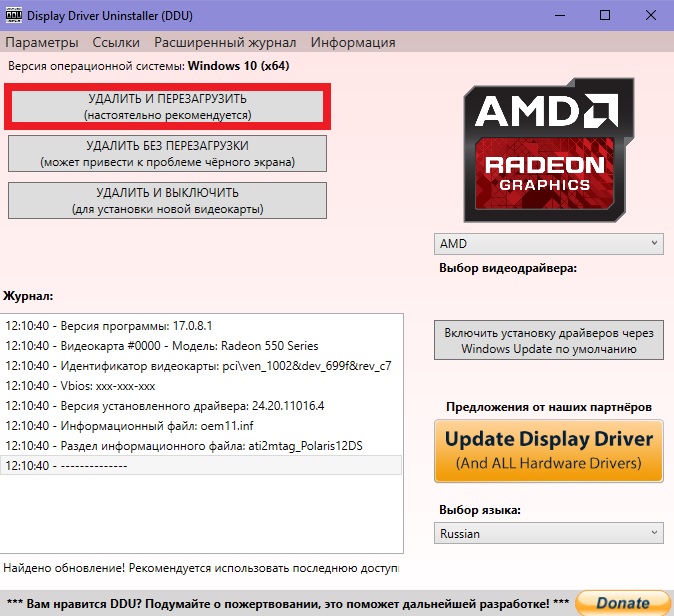
Task: Click Удалить без перезагрузки button
Action: coord(167,153)
